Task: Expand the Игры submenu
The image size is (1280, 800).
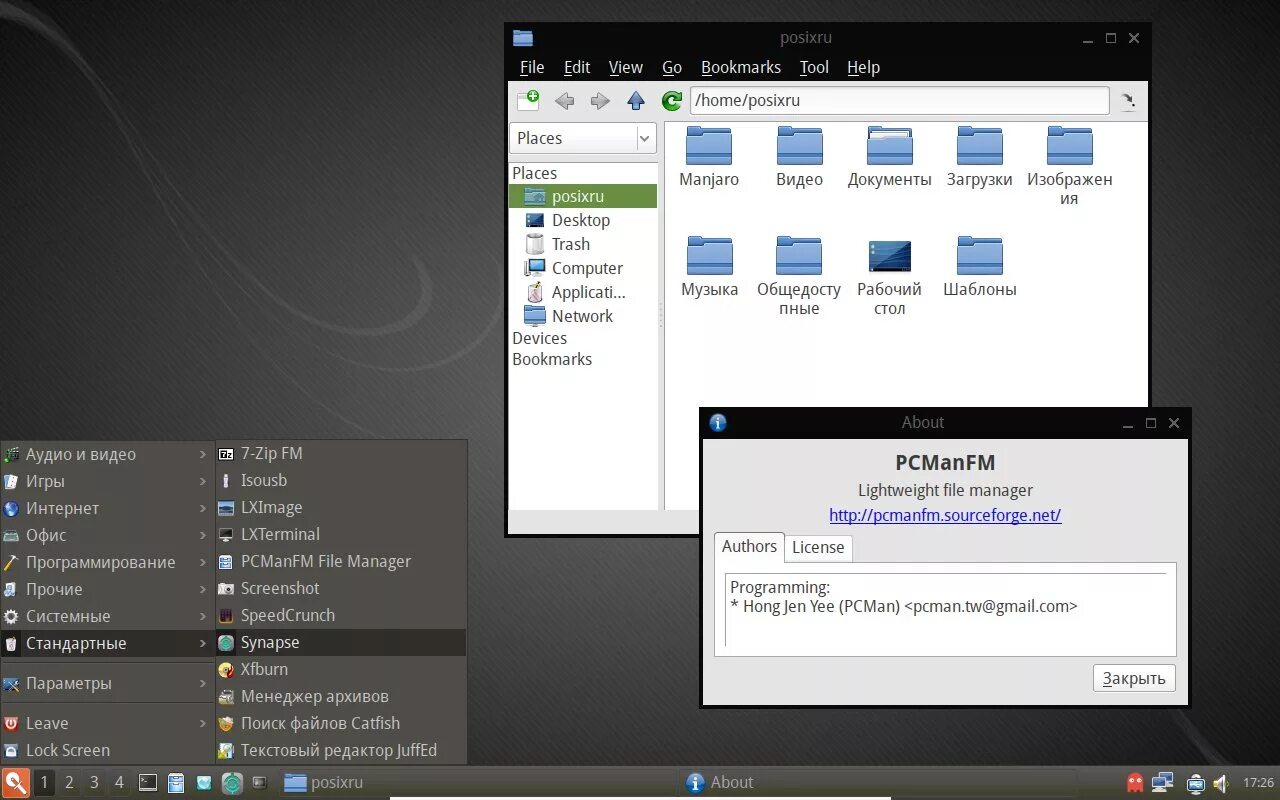Action: pyautogui.click(x=109, y=481)
